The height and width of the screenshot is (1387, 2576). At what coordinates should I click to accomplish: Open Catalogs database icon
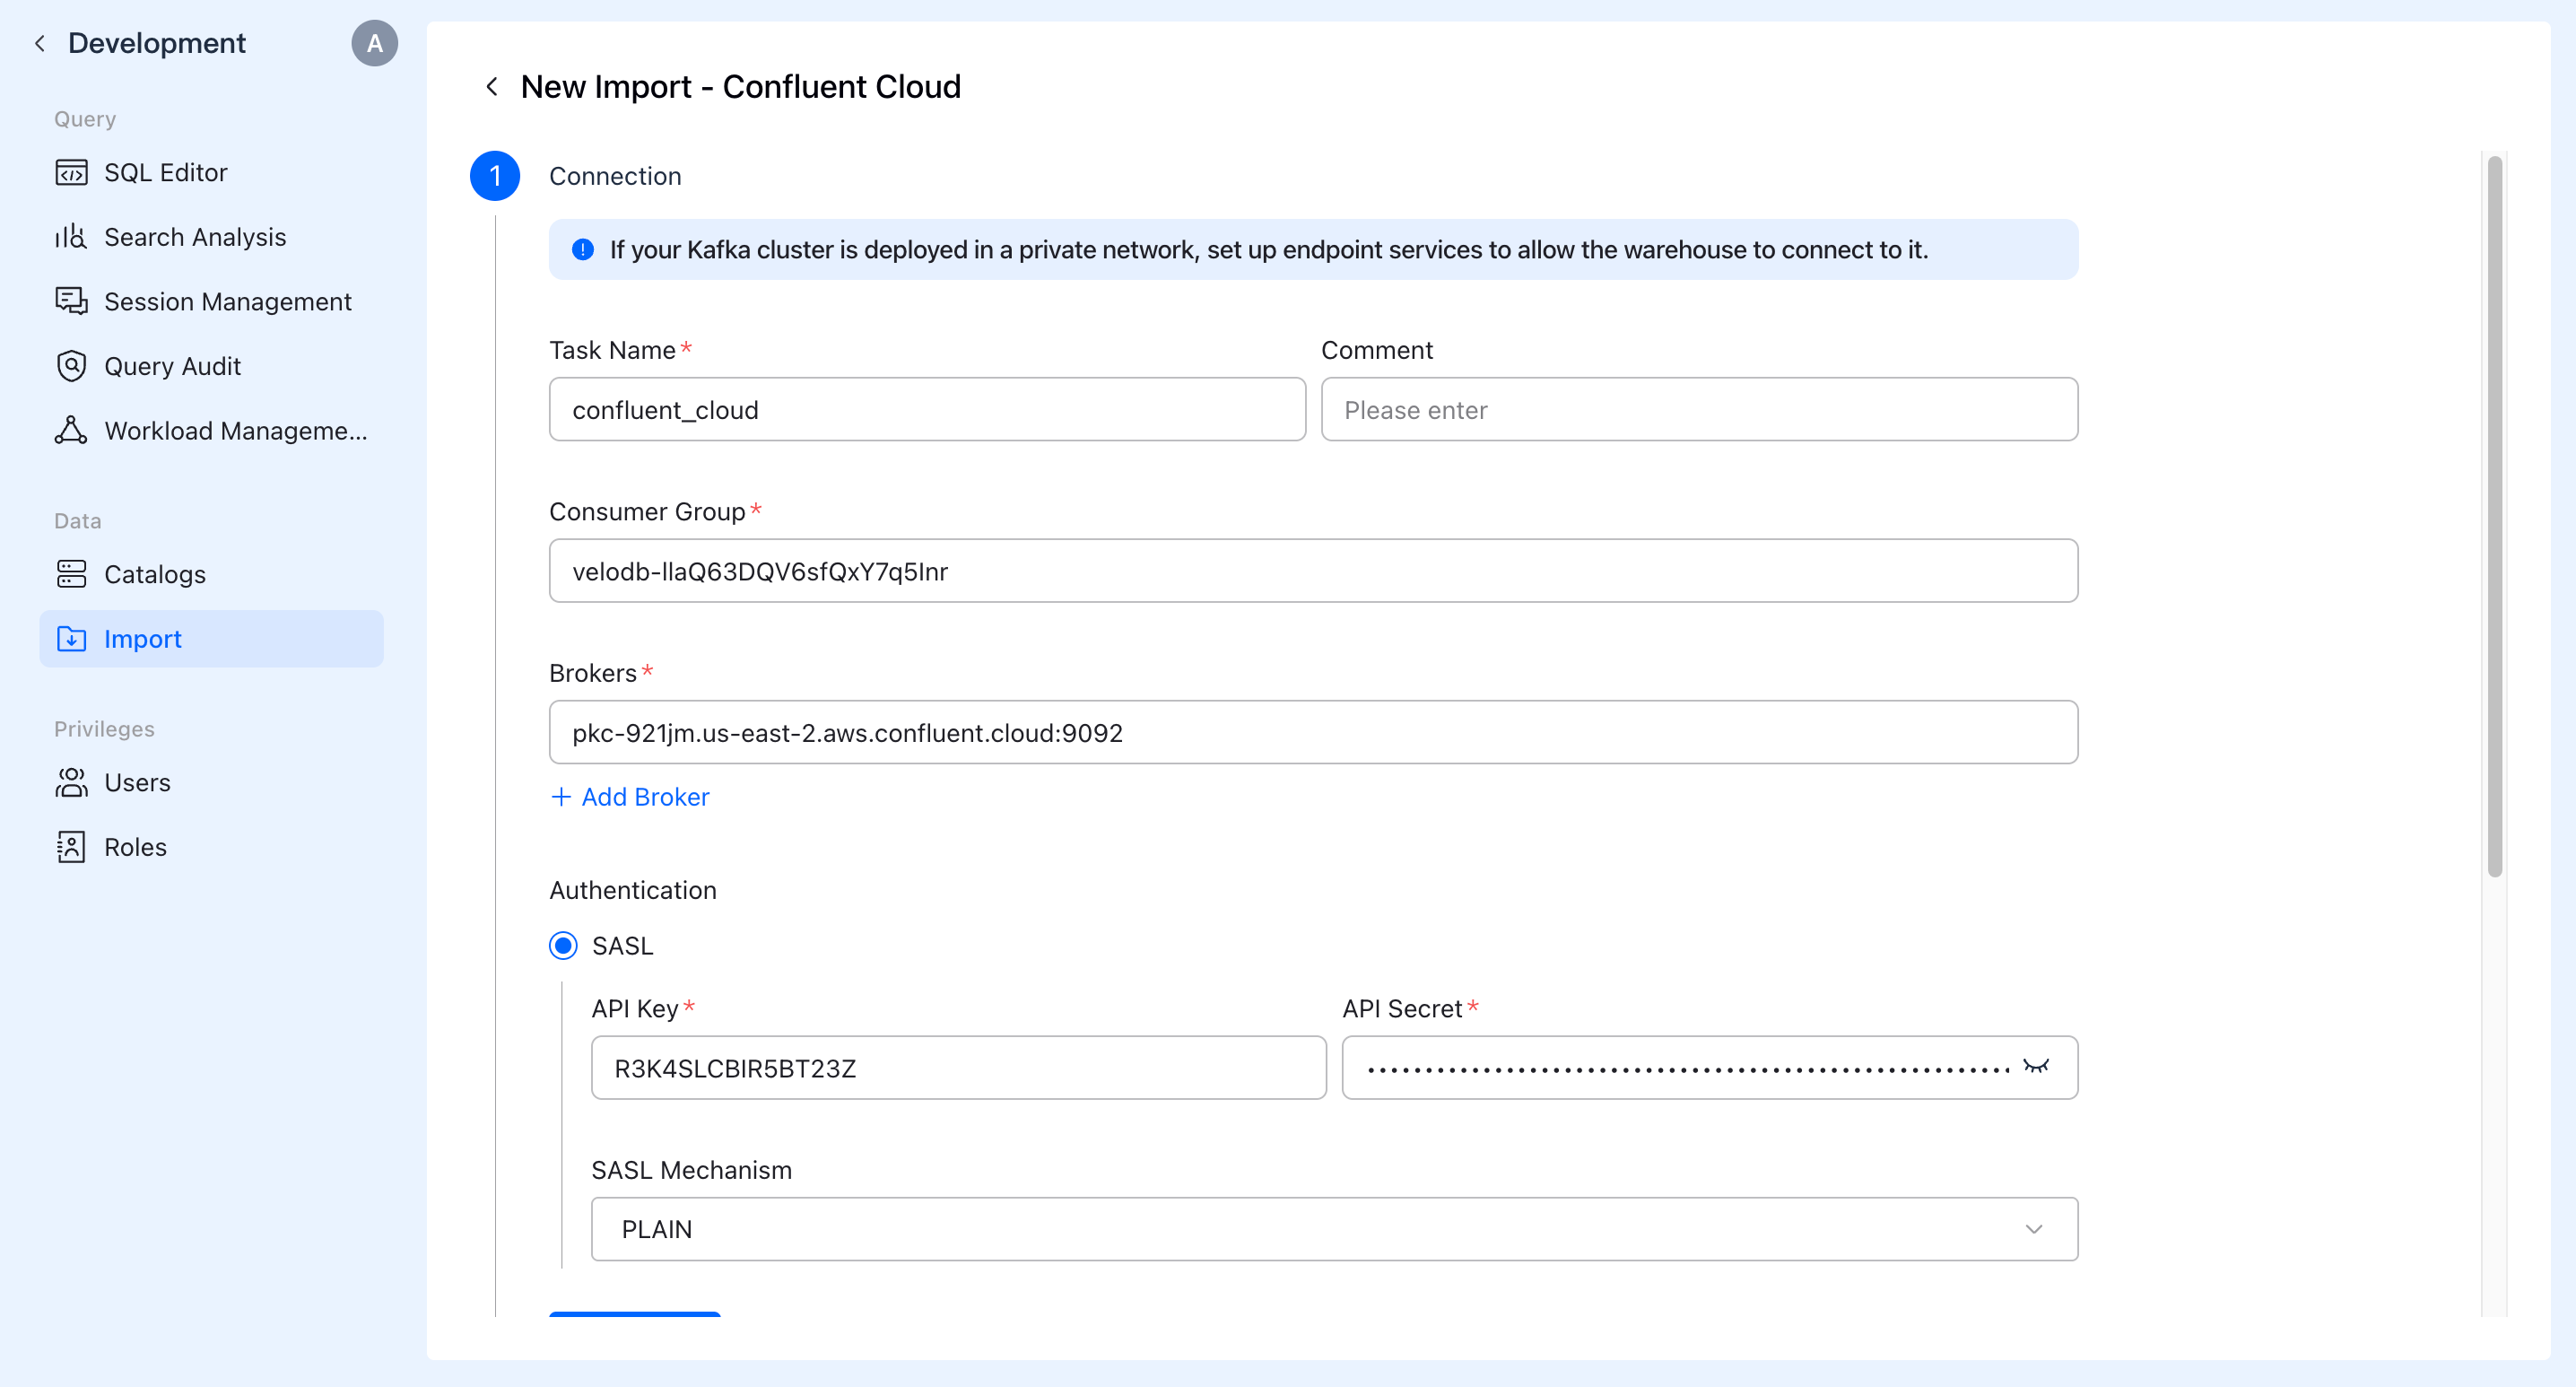coord(71,574)
